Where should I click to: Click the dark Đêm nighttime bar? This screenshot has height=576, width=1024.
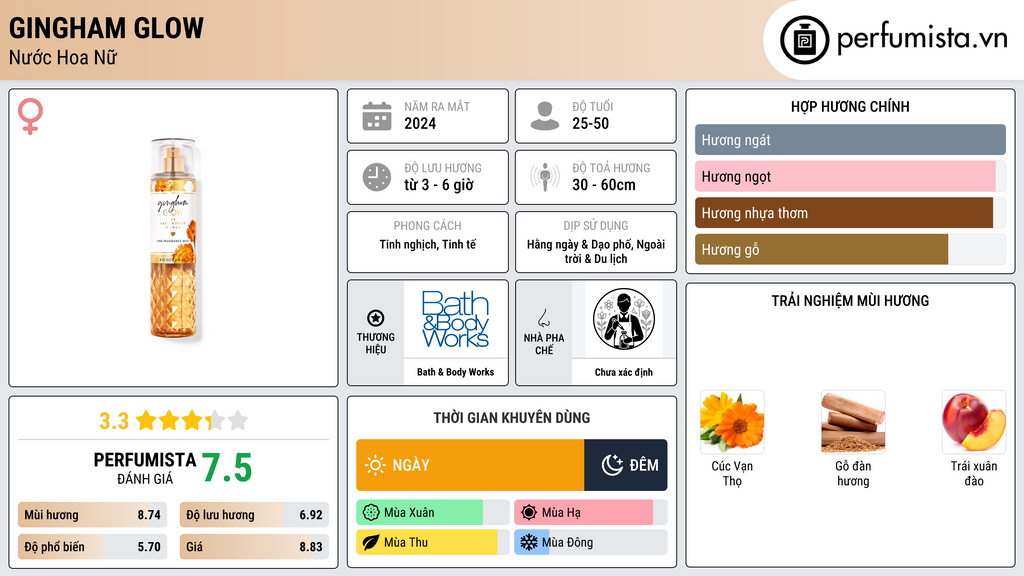(626, 465)
